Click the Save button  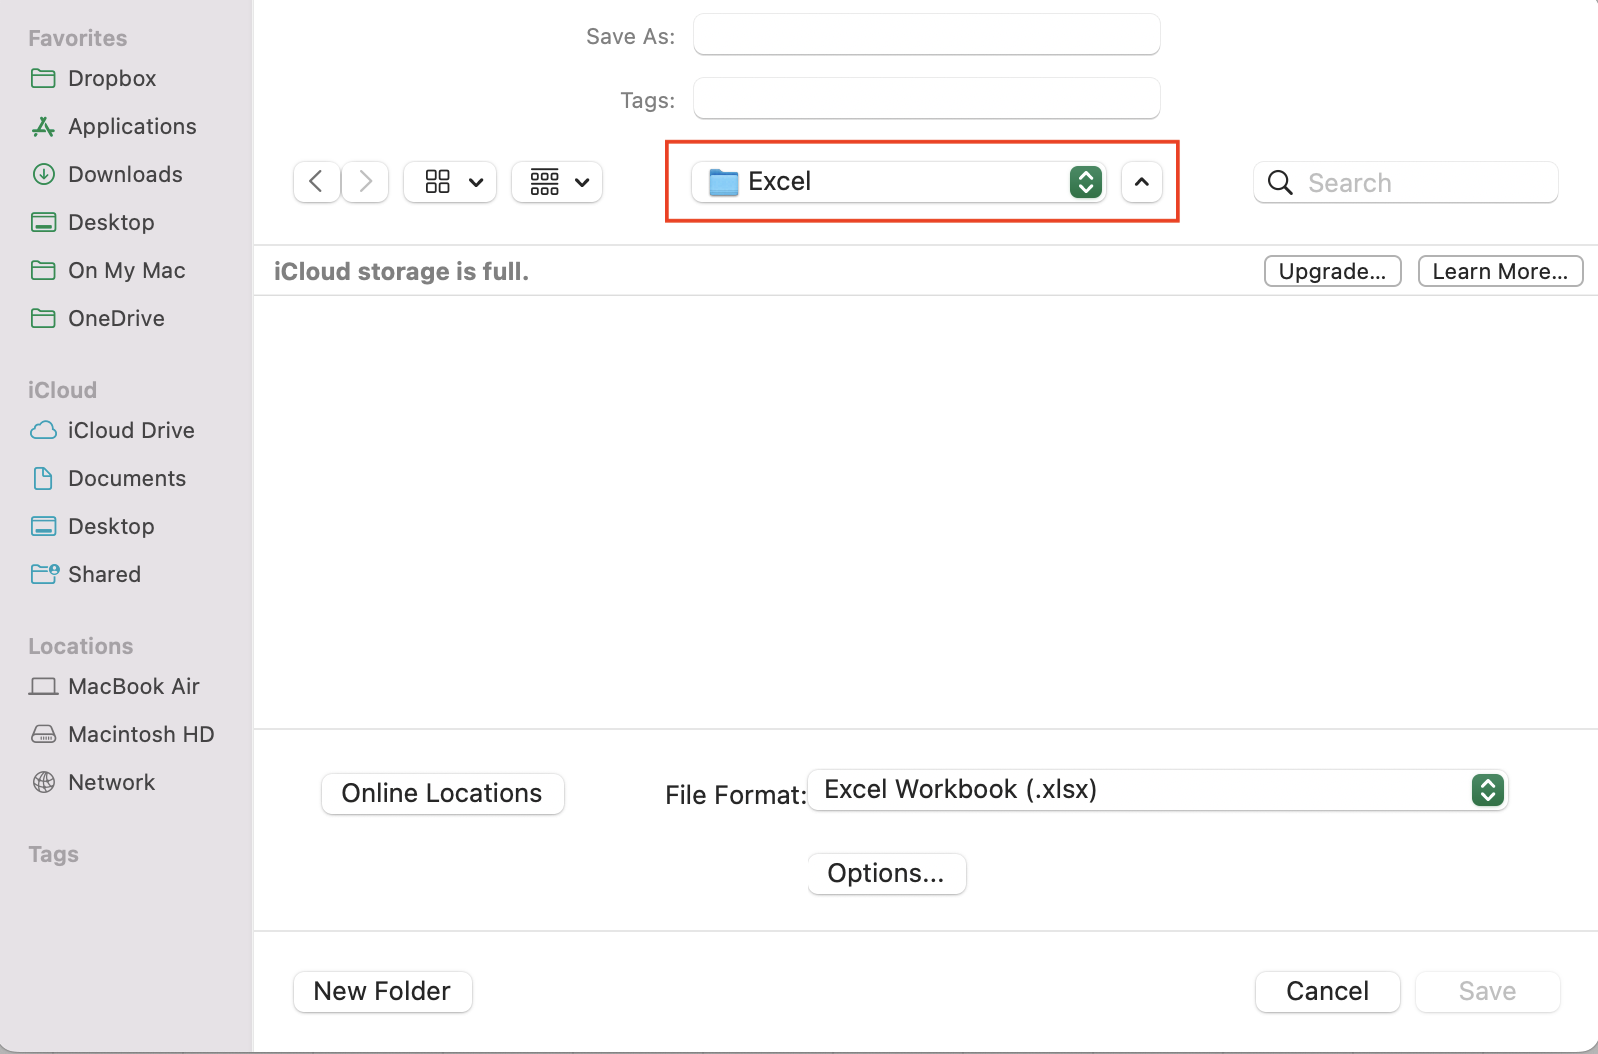[1488, 991]
